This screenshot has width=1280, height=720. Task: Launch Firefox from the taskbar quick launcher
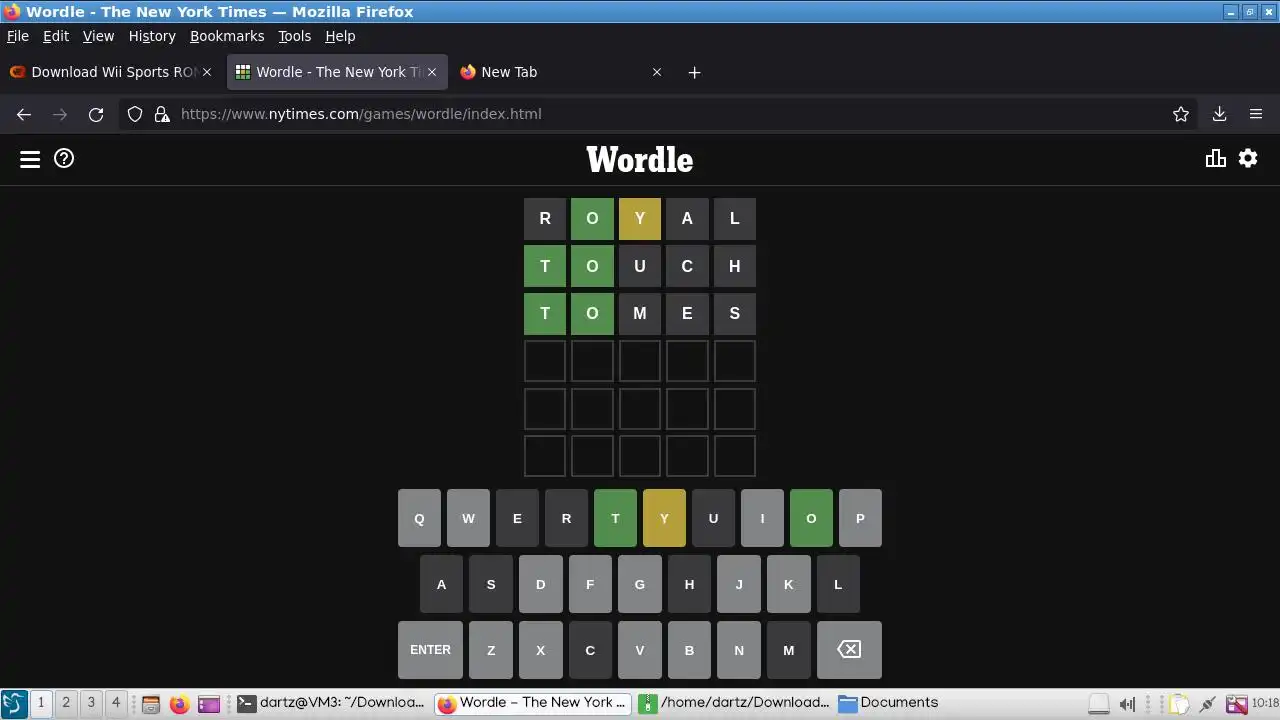179,704
